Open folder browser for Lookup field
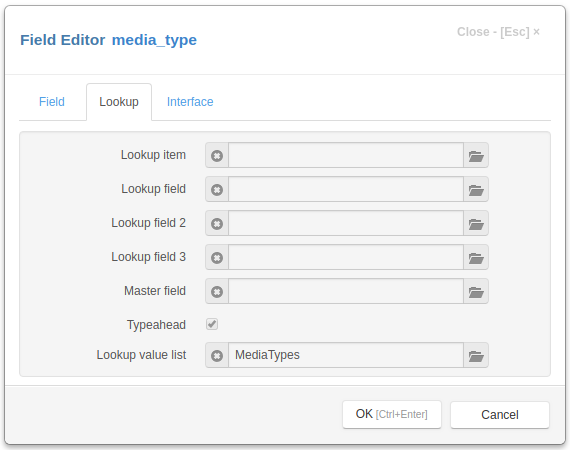Viewport: 570px width, 450px height. (x=476, y=189)
